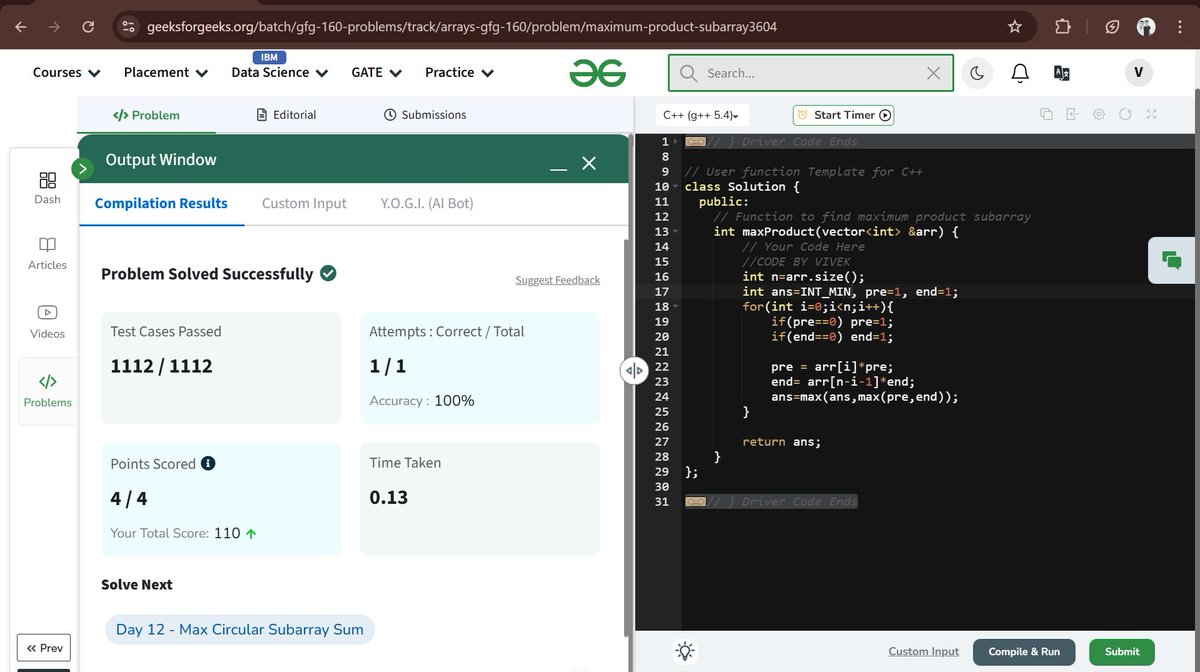Click the Time Taken value 0.13
Image resolution: width=1200 pixels, height=672 pixels.
click(x=389, y=497)
